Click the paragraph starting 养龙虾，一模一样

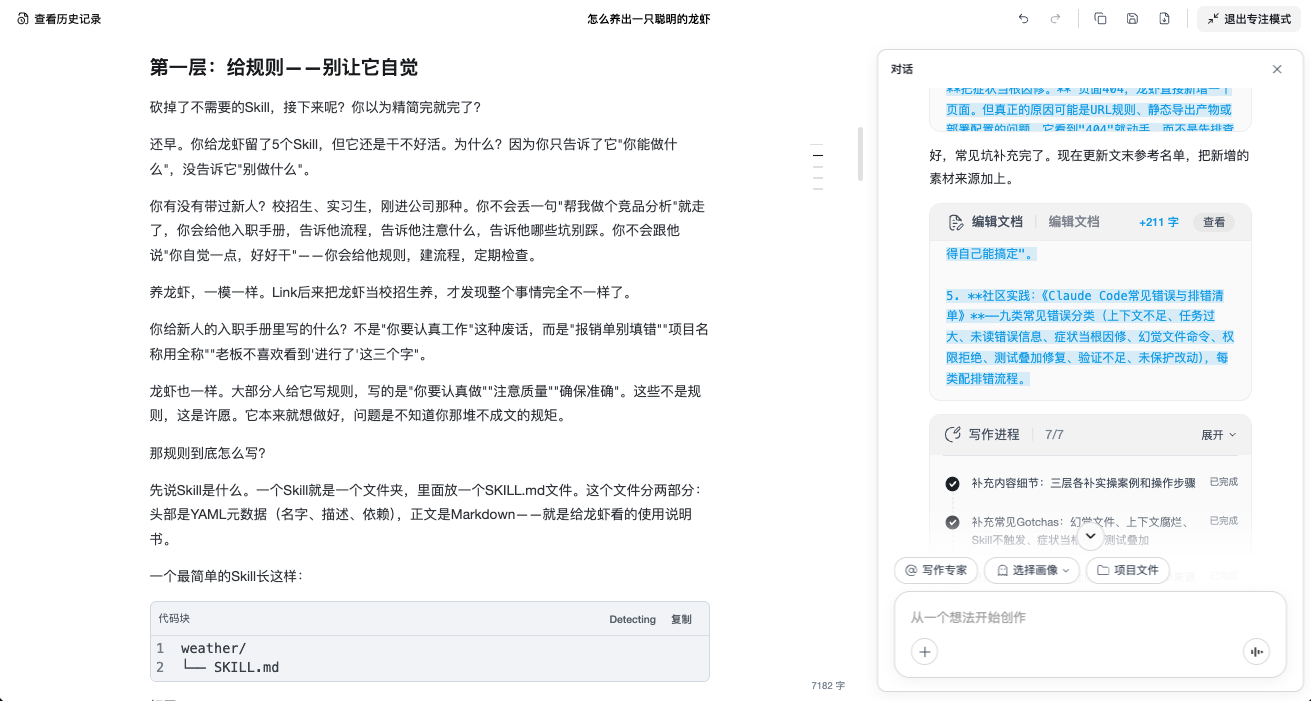pos(390,292)
